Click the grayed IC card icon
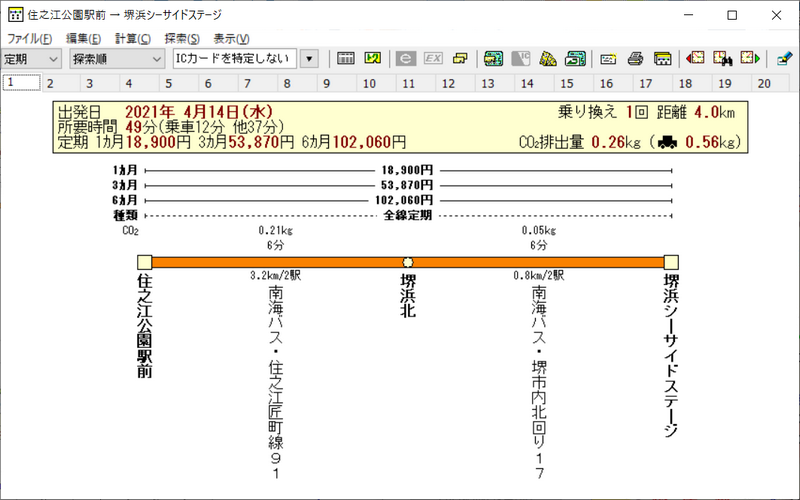This screenshot has height=500, width=800. [521, 59]
